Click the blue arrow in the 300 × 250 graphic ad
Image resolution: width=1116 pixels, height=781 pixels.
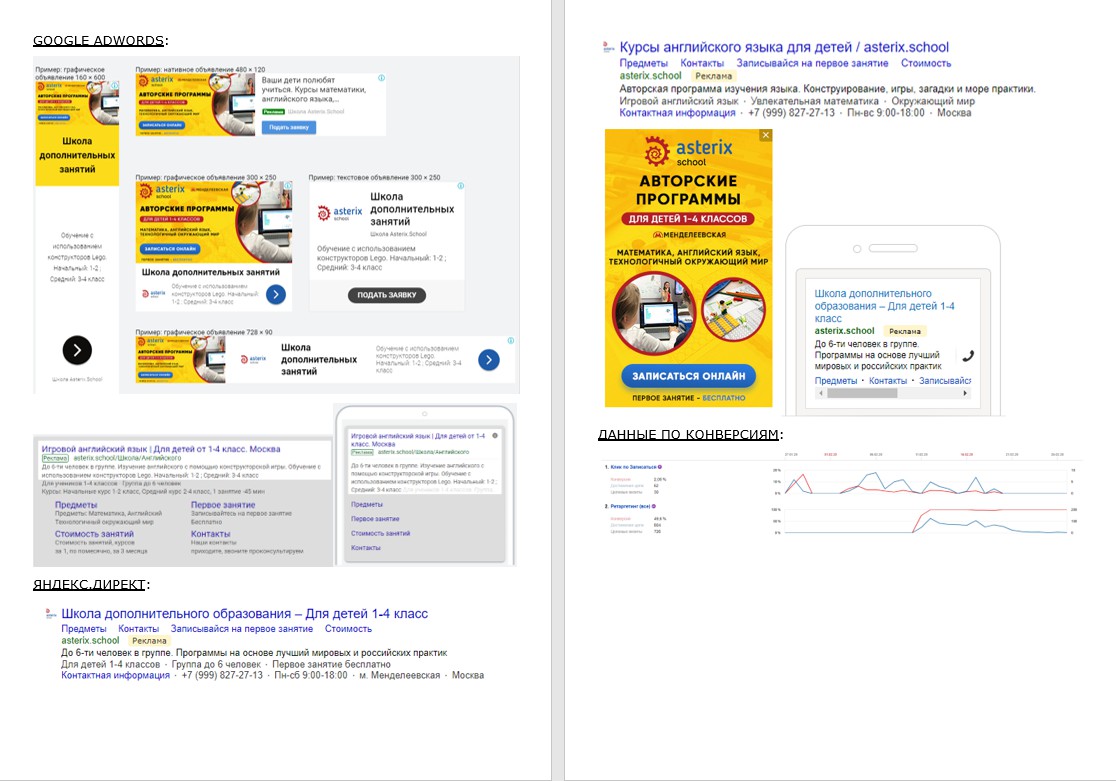(275, 294)
